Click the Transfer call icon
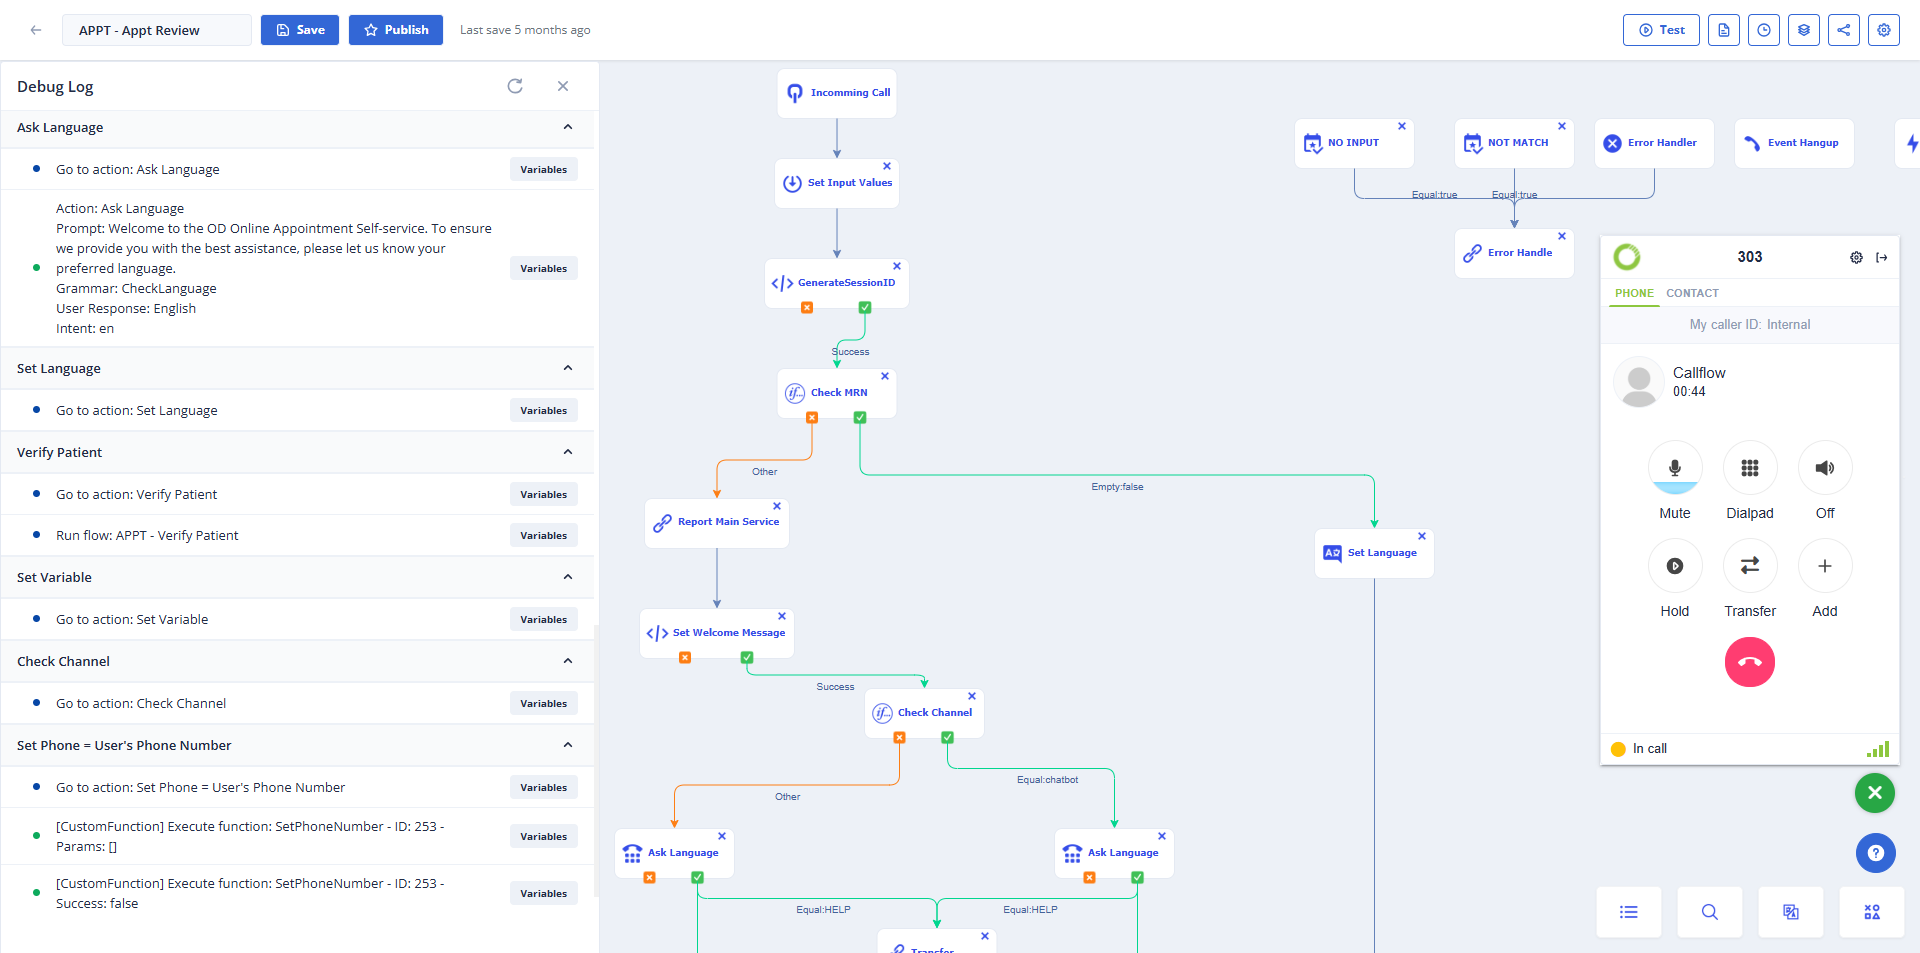The height and width of the screenshot is (953, 1920). coord(1749,566)
